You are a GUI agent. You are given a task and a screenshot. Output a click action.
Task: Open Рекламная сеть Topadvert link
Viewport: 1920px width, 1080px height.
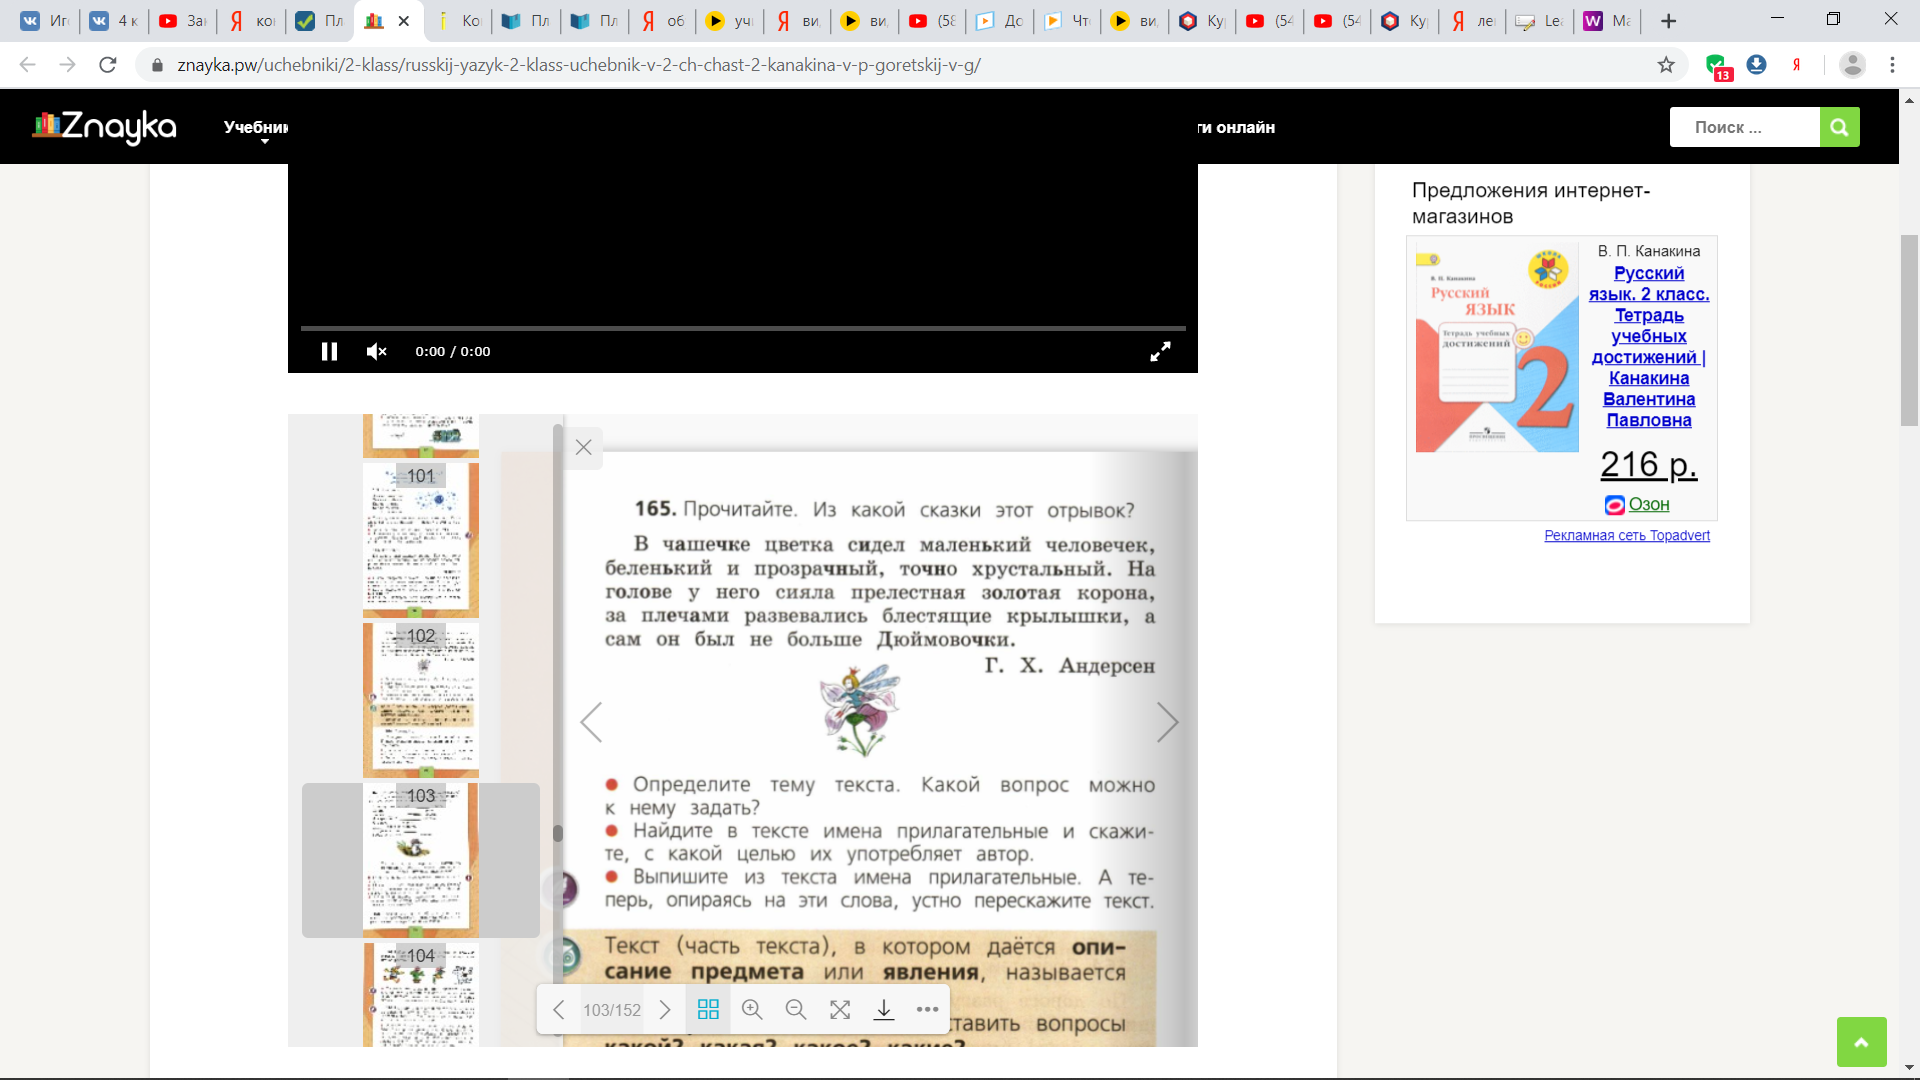coord(1627,536)
